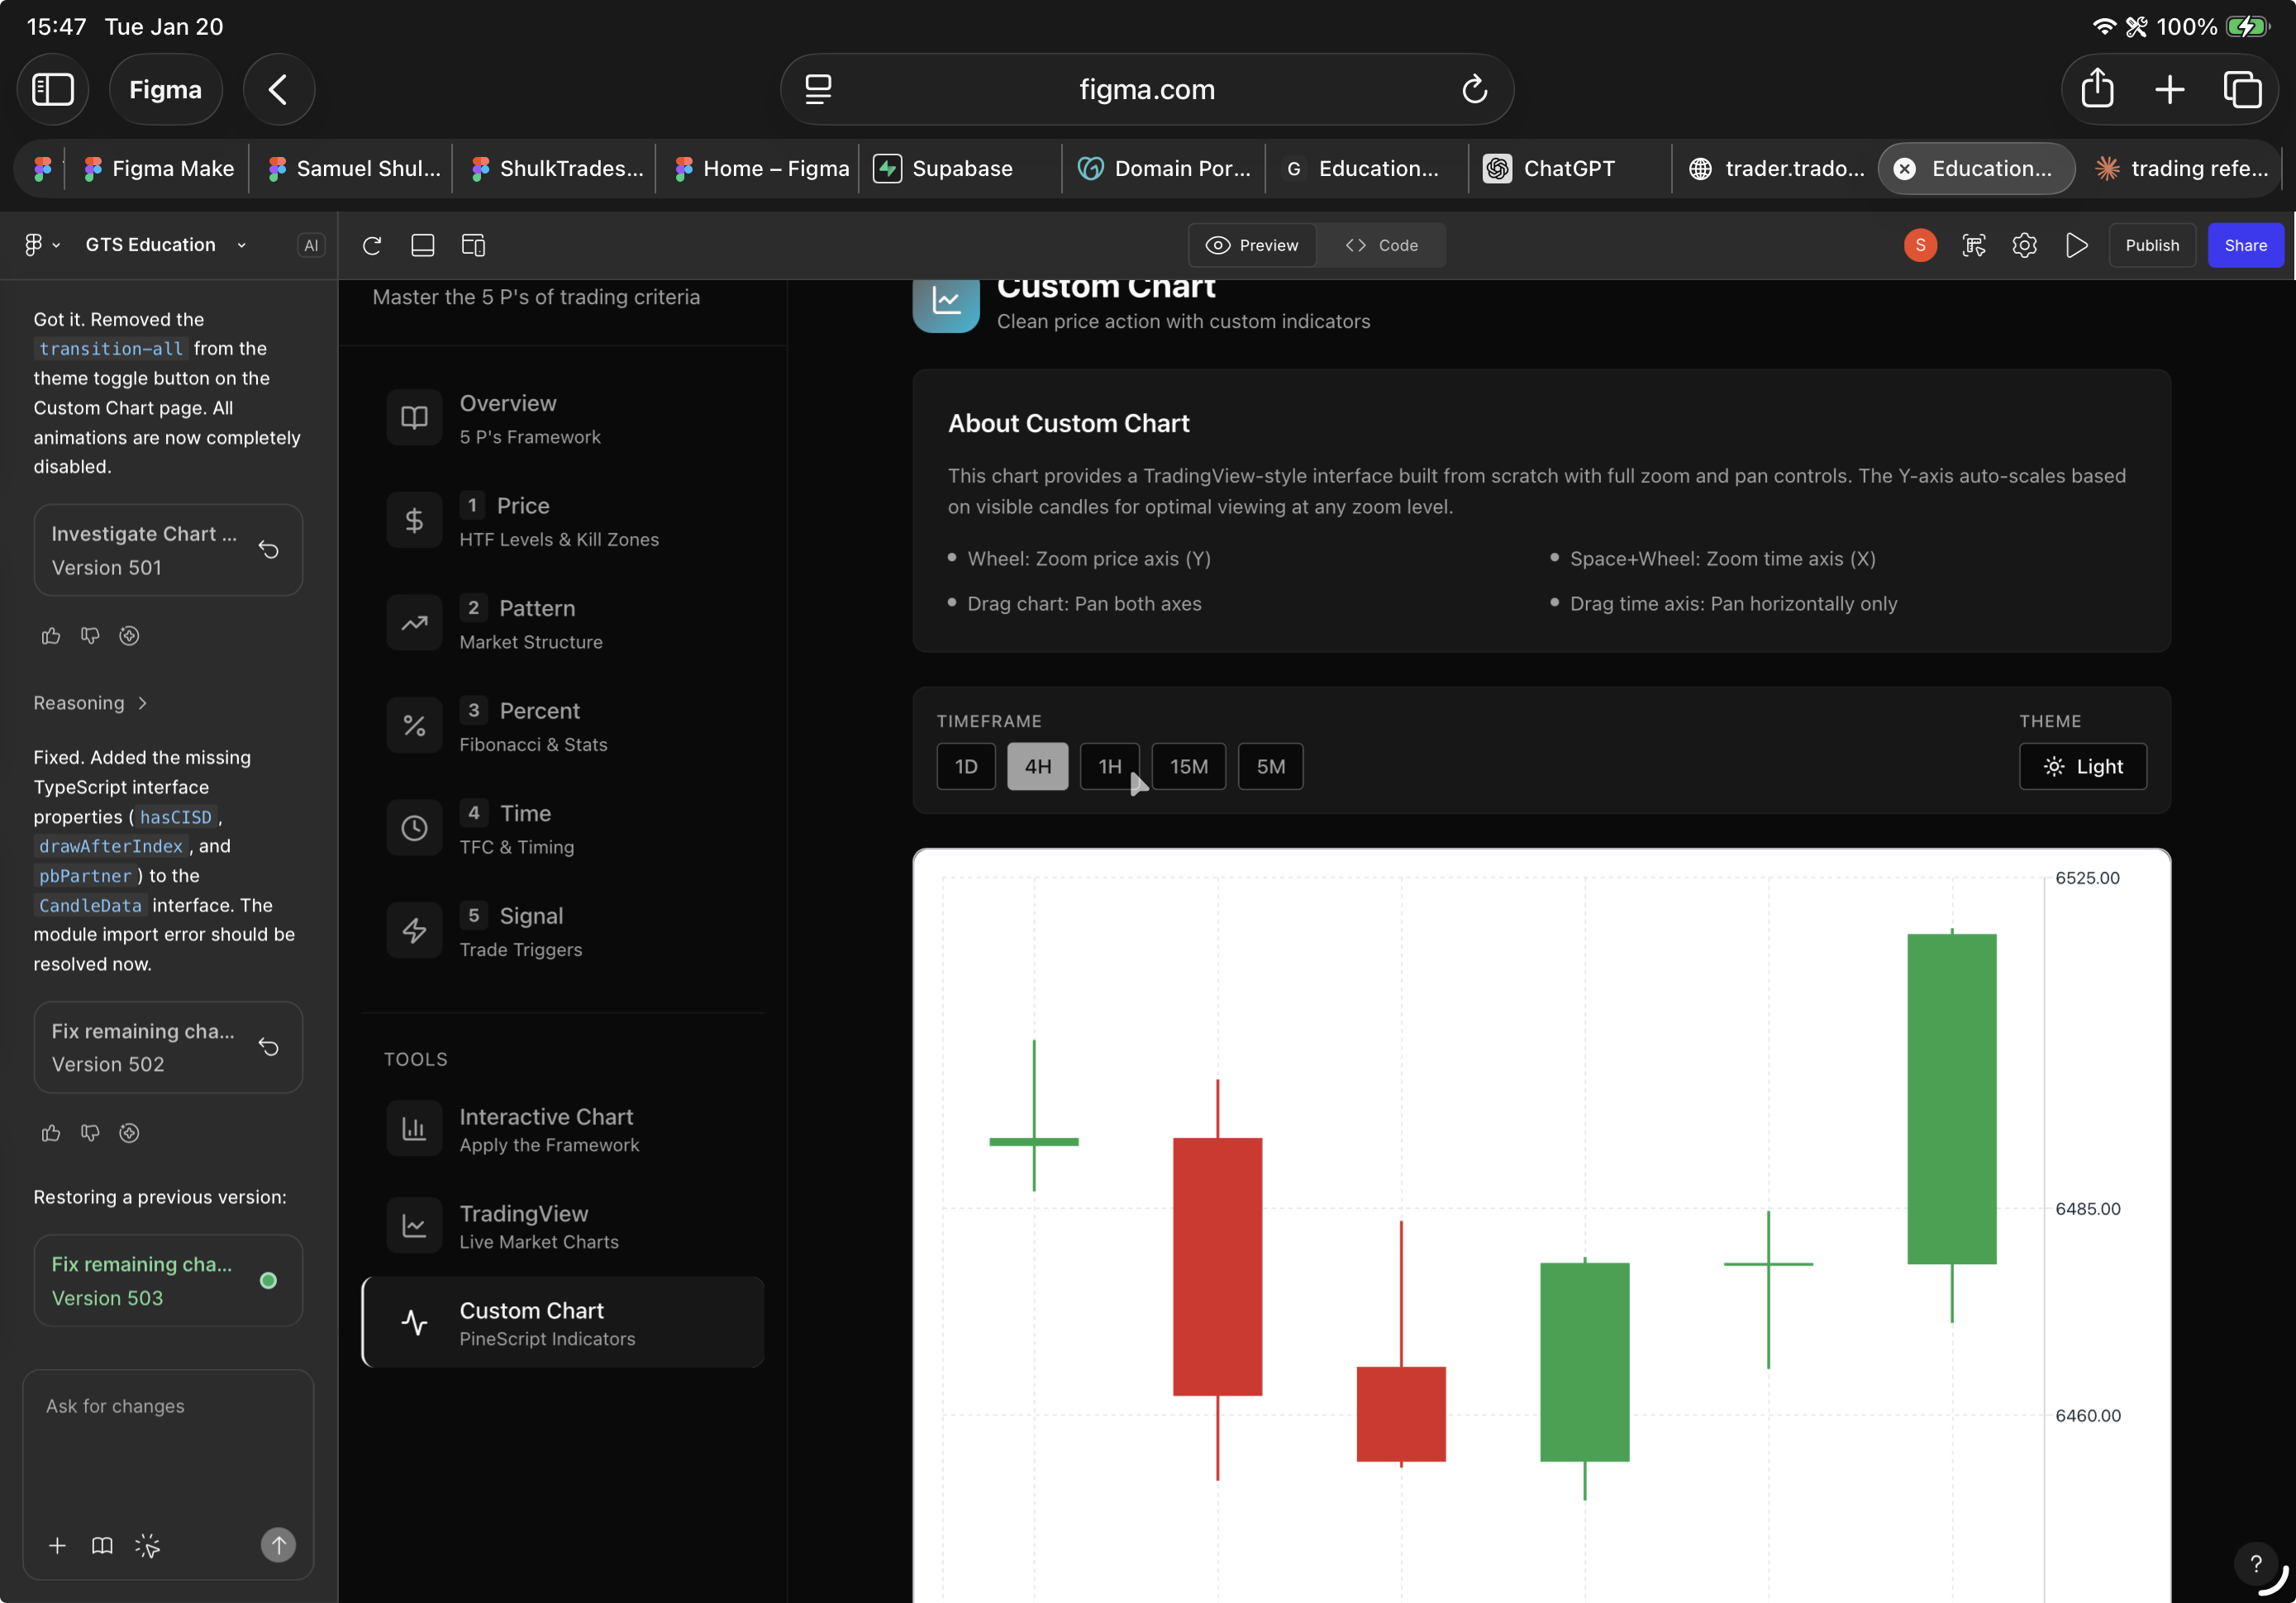The image size is (2296, 1603).
Task: Open the GTS Education file name dropdown
Action: (165, 245)
